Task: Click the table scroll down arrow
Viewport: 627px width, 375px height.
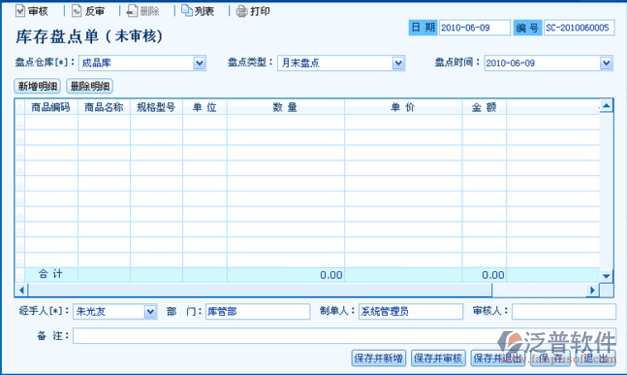Action: 606,275
